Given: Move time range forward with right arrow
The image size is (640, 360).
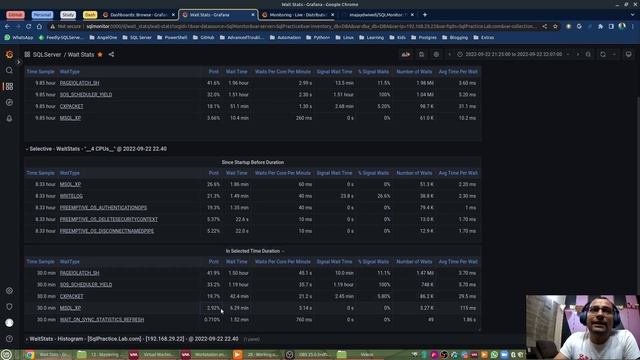Looking at the screenshot, I should (x=578, y=54).
